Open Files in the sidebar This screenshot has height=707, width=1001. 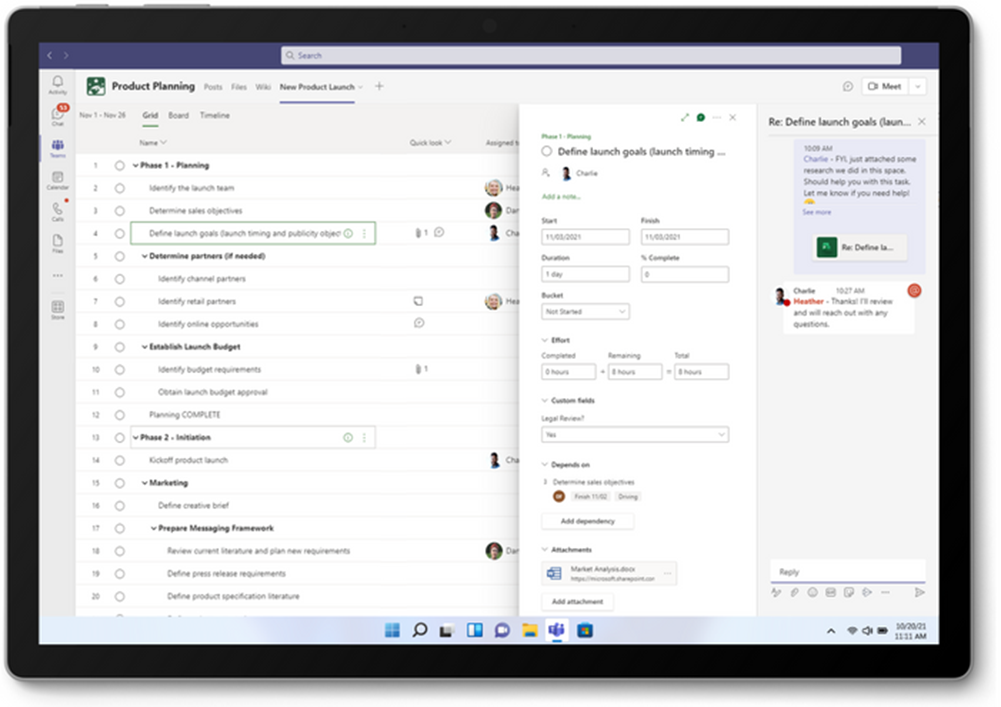click(57, 243)
